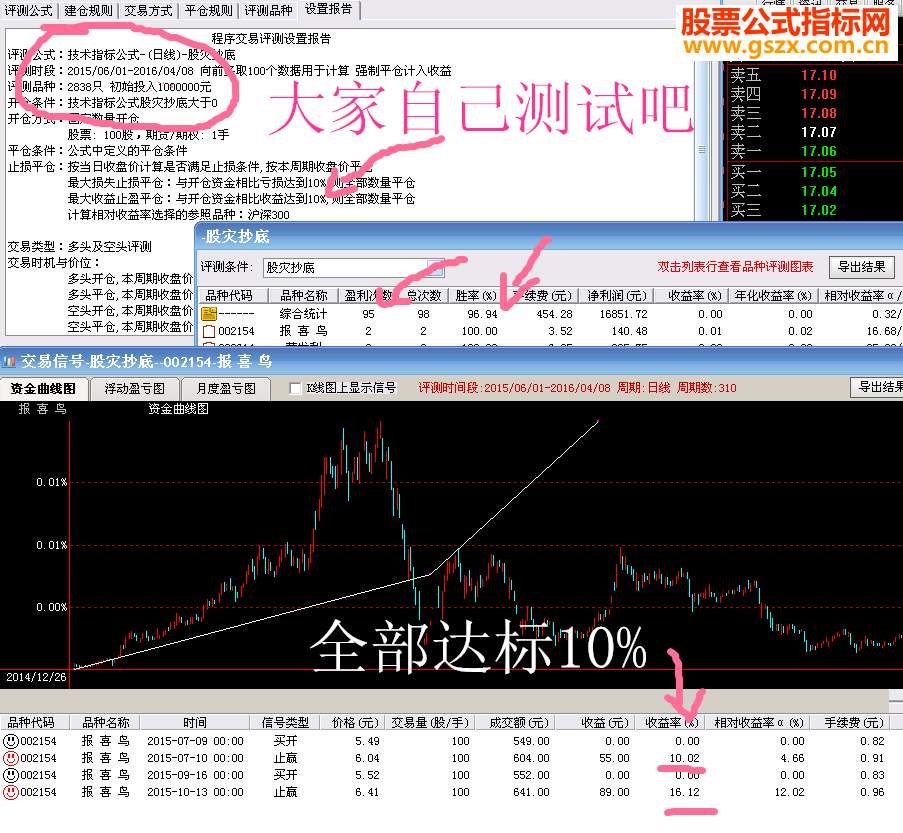This screenshot has height=833, width=903.
Task: Click the 信号类型 column header
Action: (285, 722)
